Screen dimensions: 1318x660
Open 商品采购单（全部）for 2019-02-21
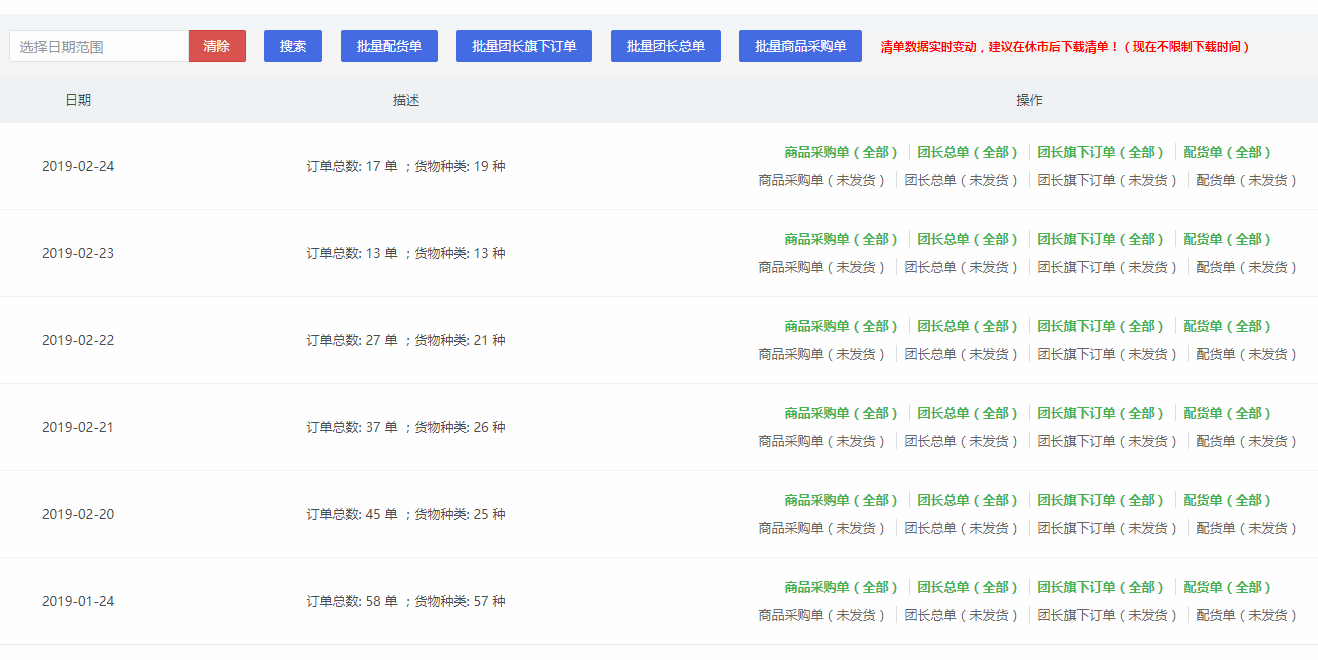(841, 414)
